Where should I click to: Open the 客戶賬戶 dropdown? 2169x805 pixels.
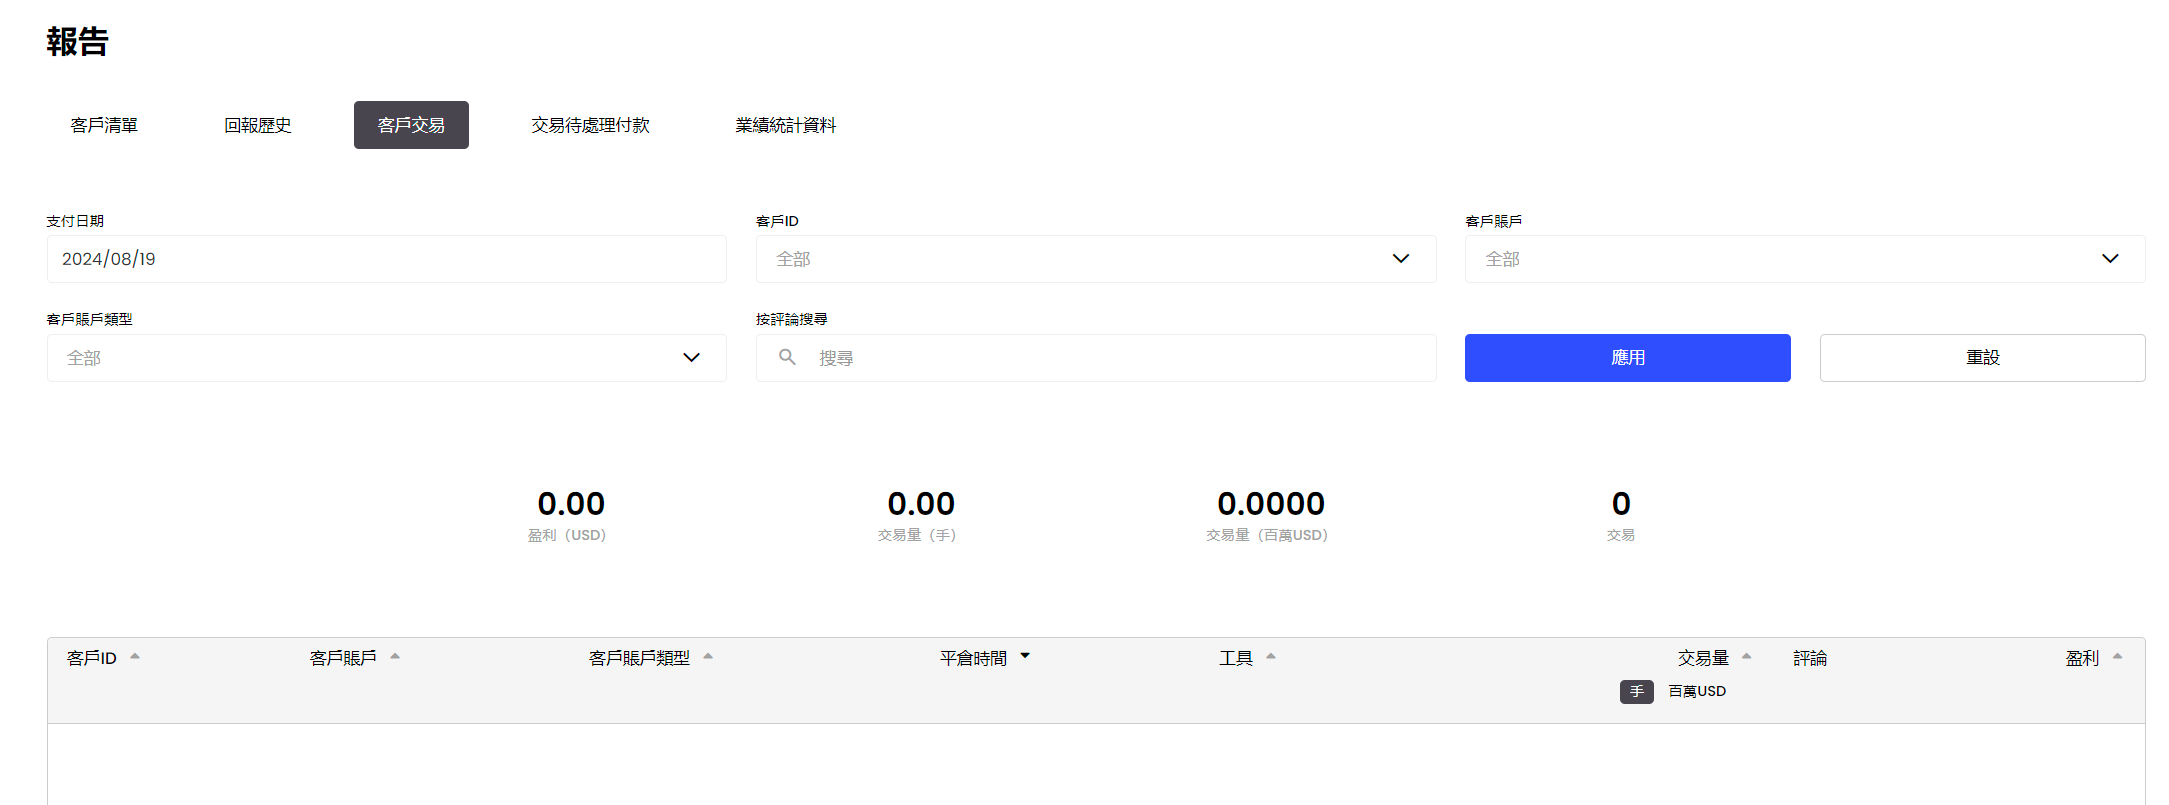coord(1805,259)
